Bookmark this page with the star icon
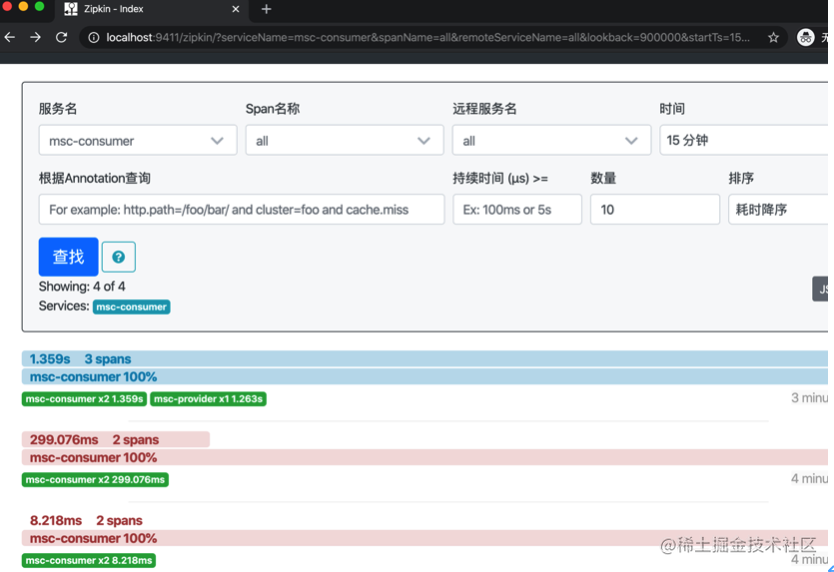The image size is (834, 572). (773, 37)
